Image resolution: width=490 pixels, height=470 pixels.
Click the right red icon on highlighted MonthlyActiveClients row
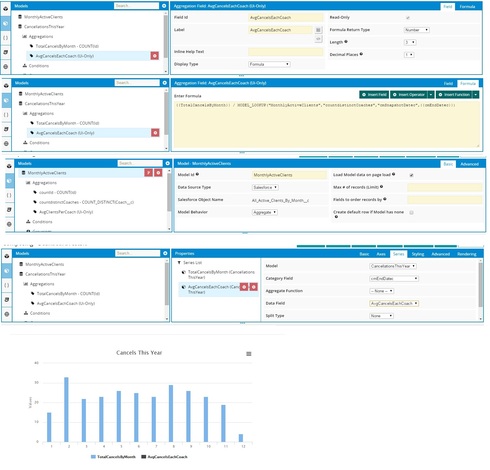(158, 173)
